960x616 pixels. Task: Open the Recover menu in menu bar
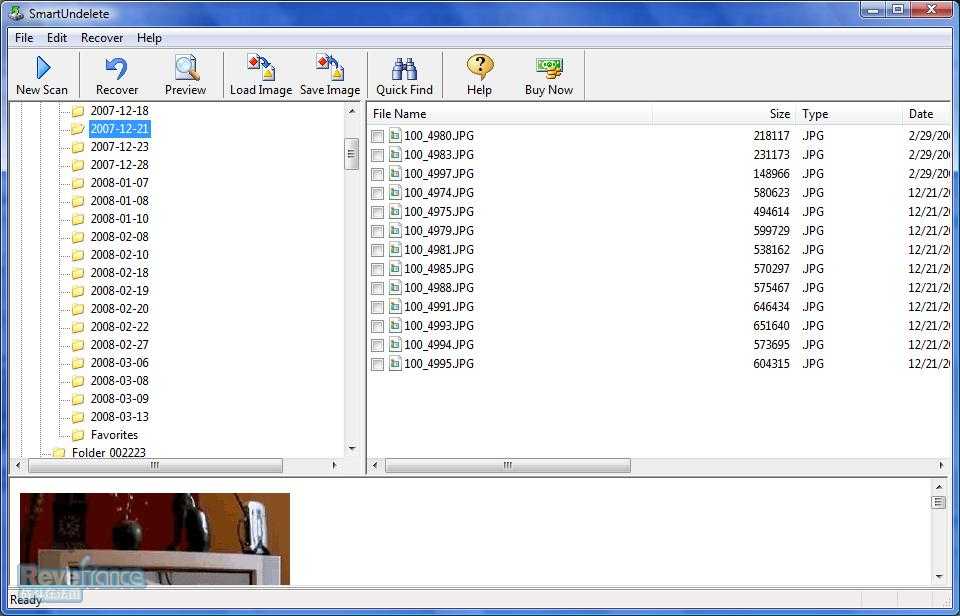click(102, 38)
